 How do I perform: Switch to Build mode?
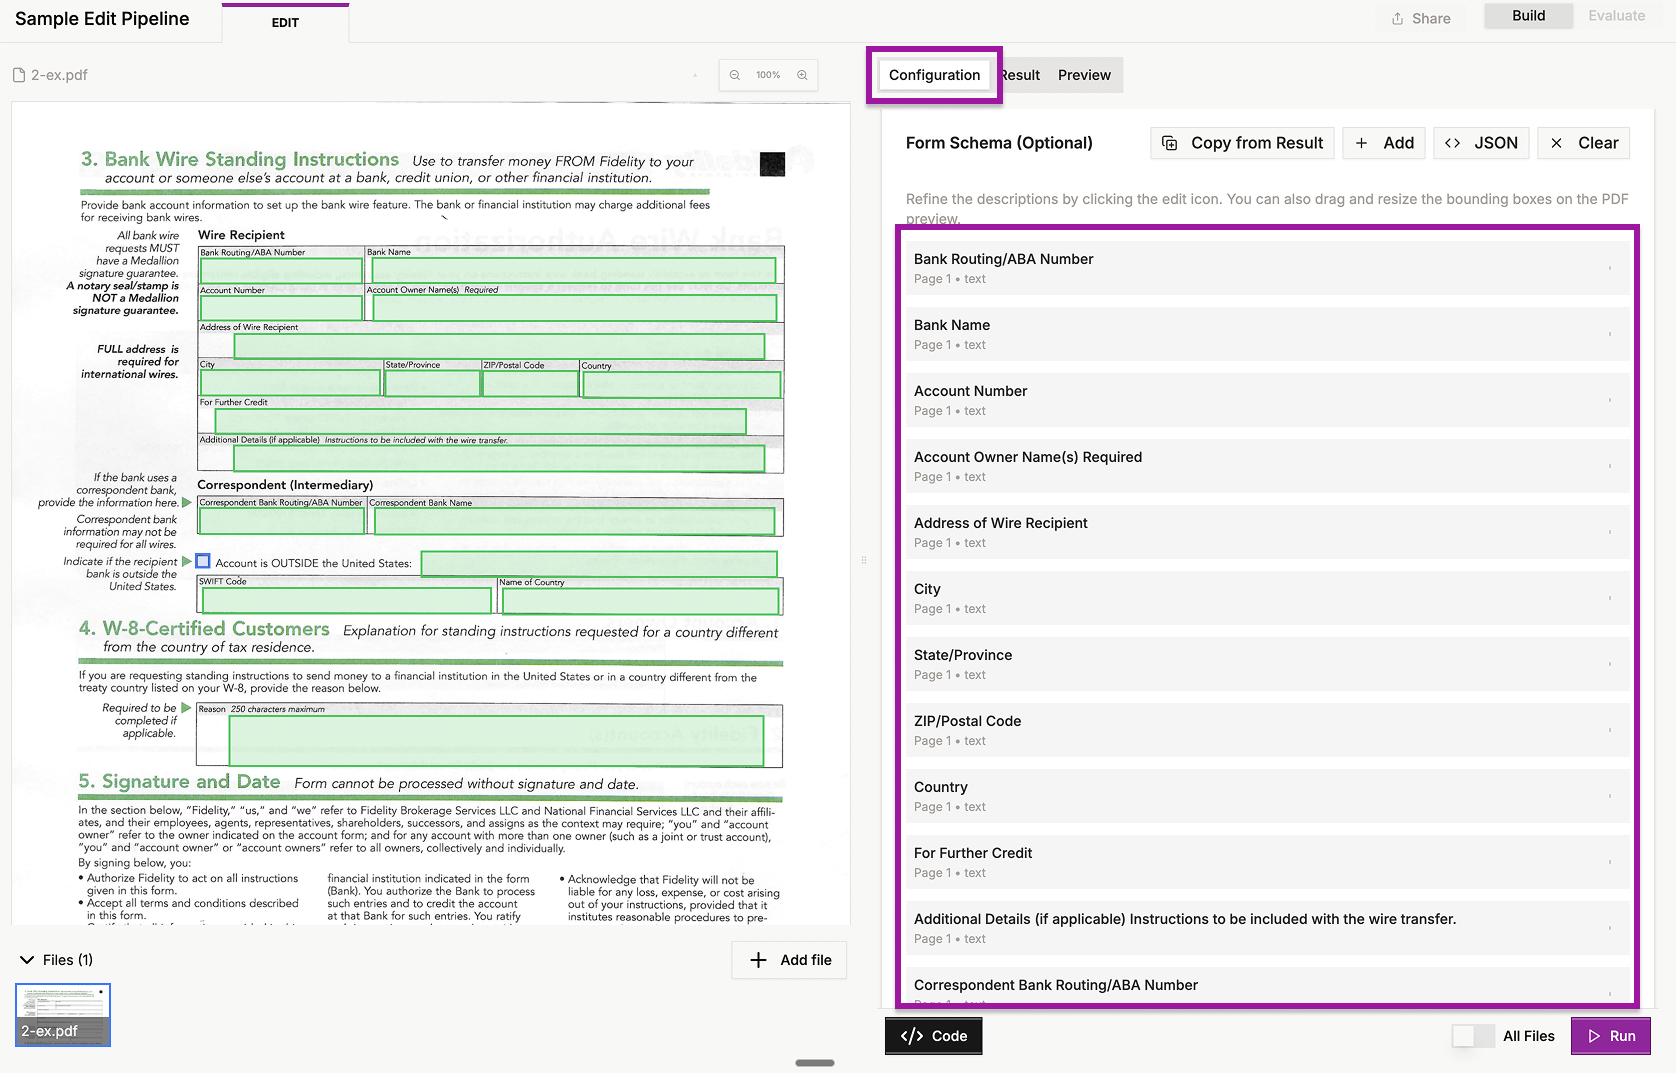(1528, 16)
